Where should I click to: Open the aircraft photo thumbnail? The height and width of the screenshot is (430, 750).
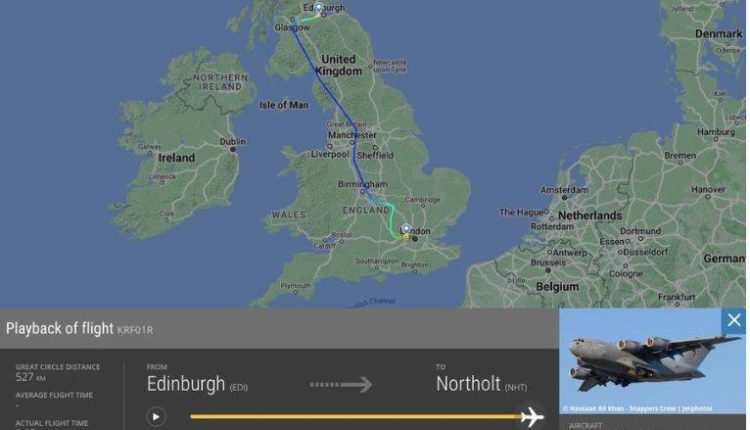pyautogui.click(x=652, y=361)
